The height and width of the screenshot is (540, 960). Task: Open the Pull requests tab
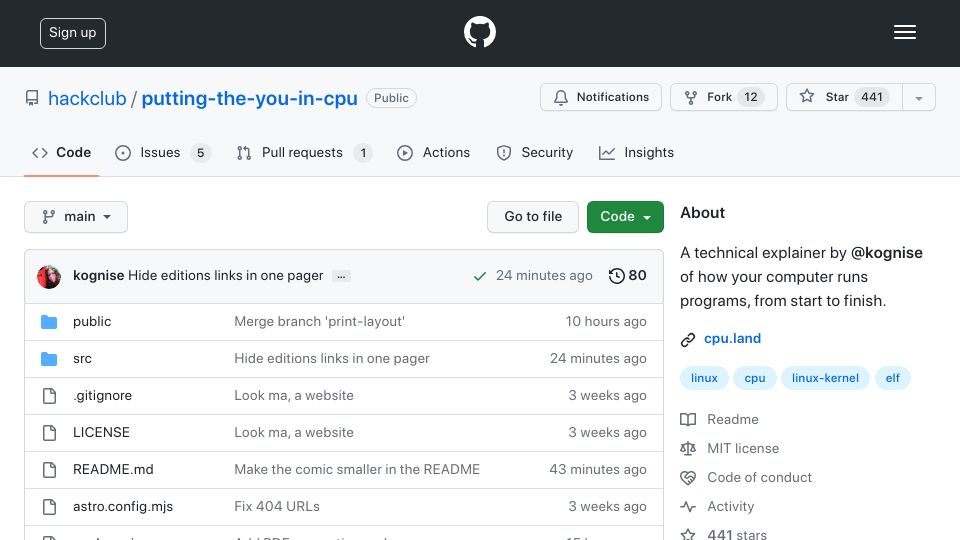coord(304,152)
